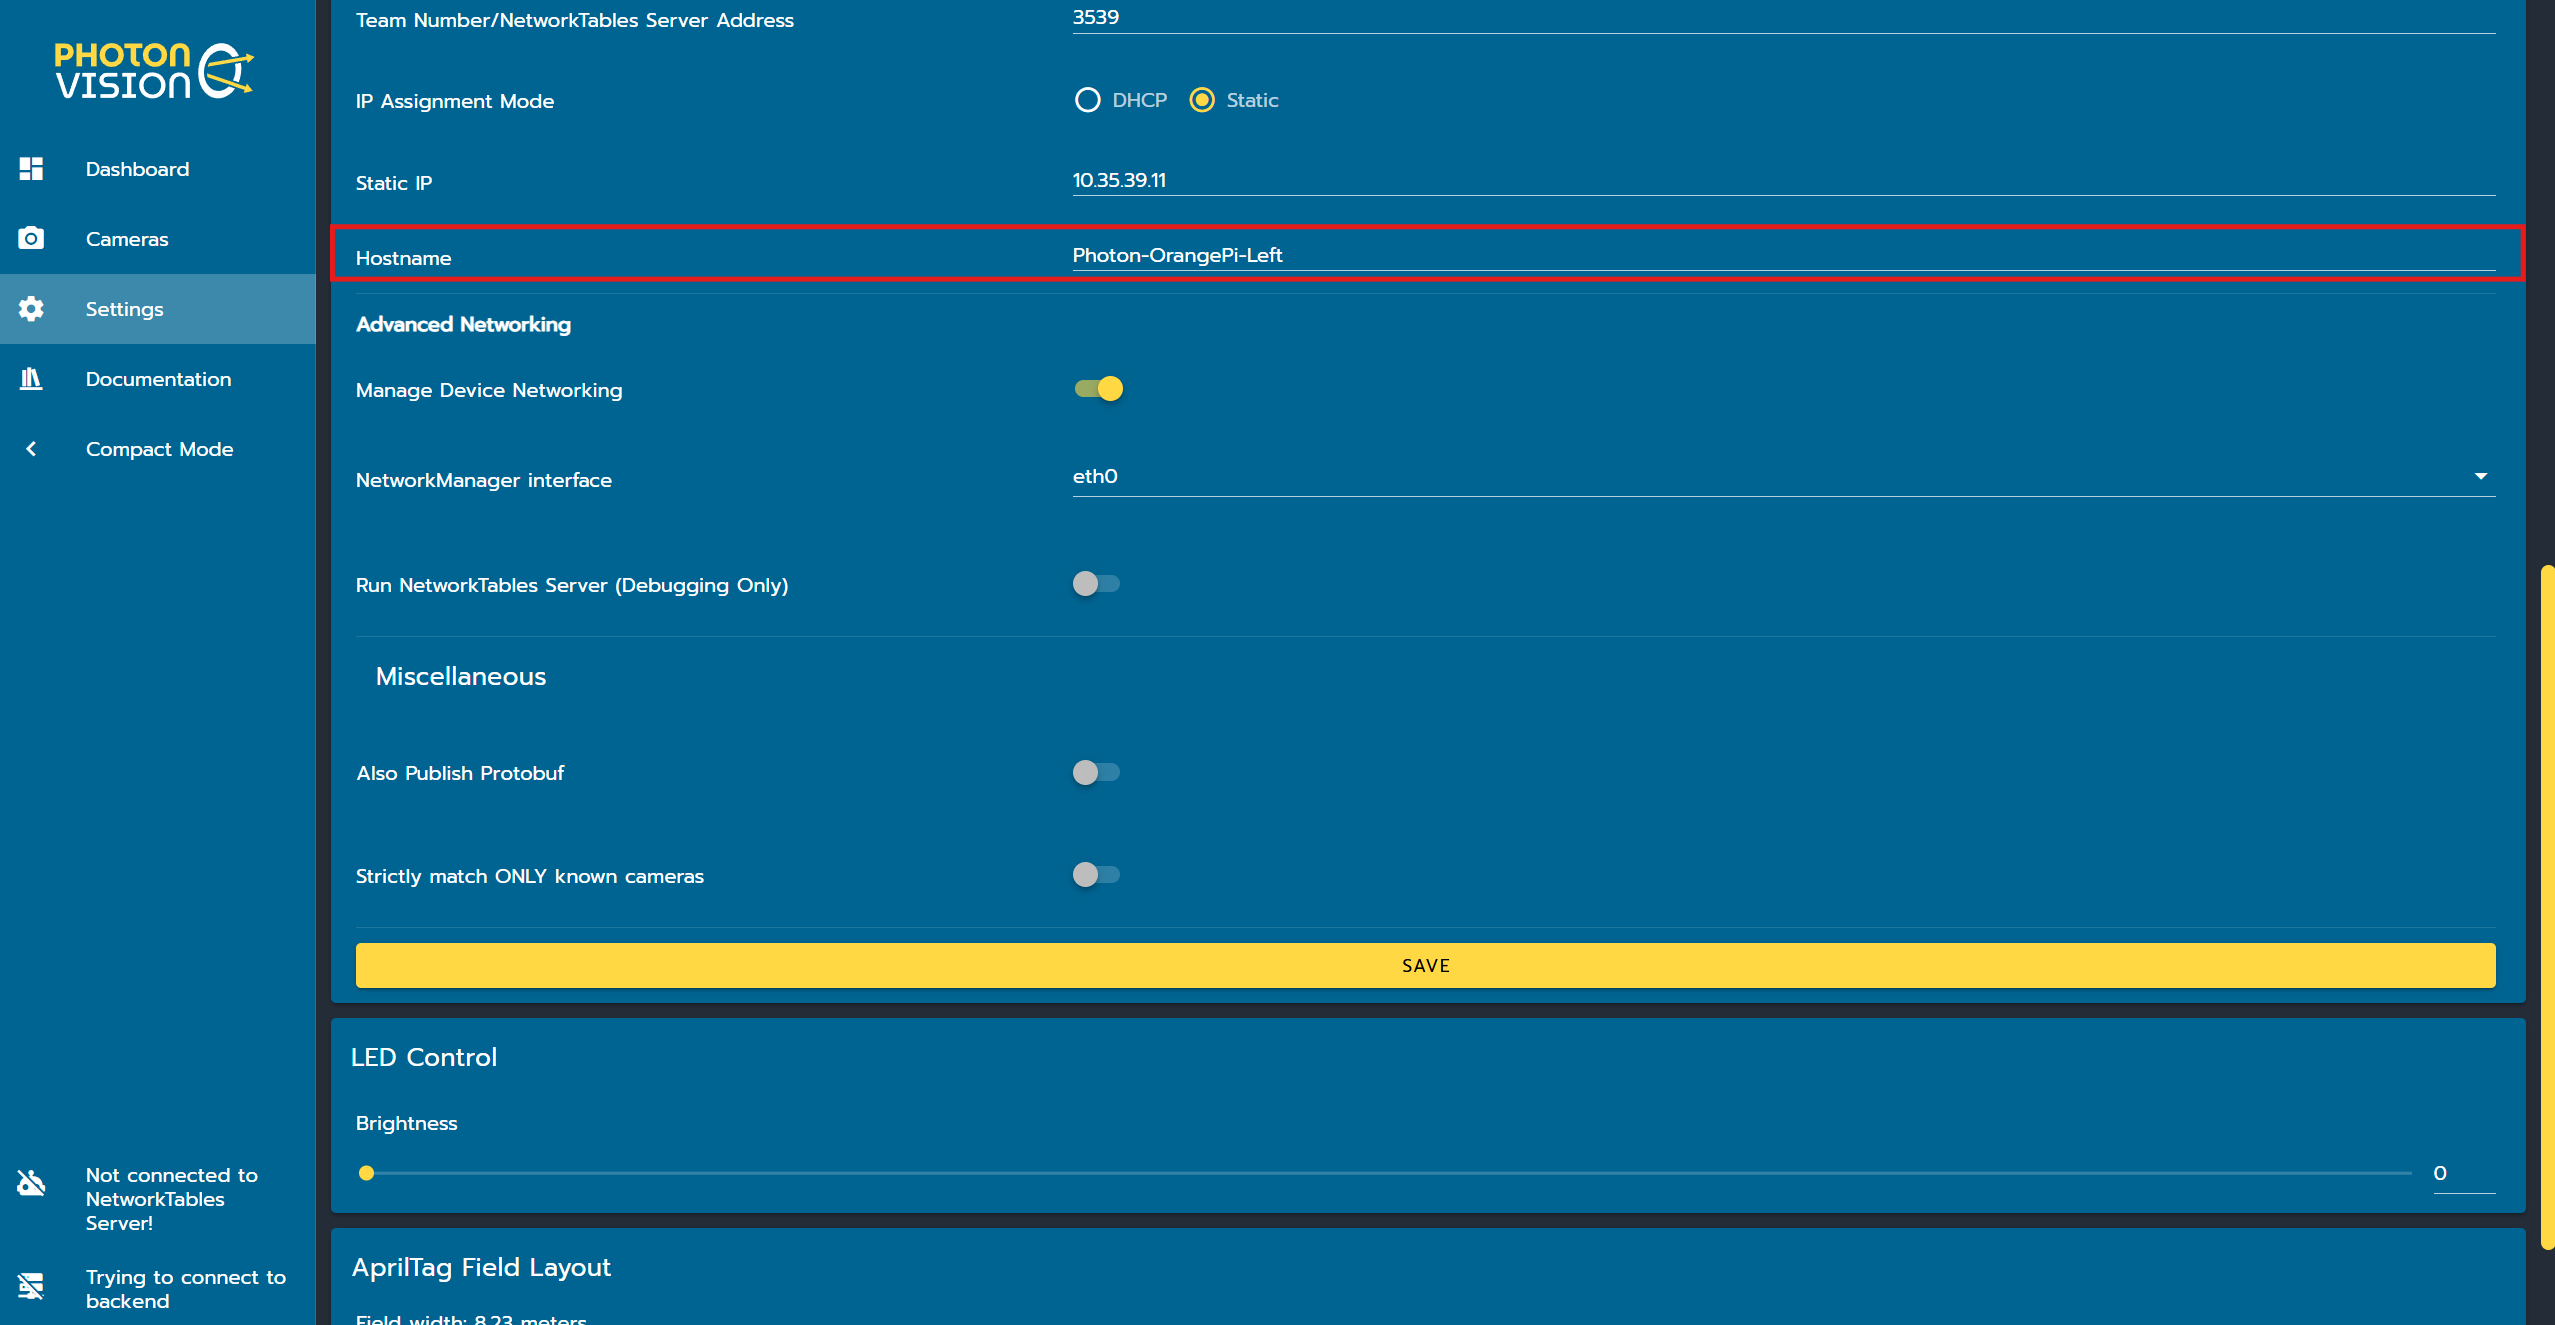Click the SAVE button
The height and width of the screenshot is (1325, 2555).
click(1426, 964)
